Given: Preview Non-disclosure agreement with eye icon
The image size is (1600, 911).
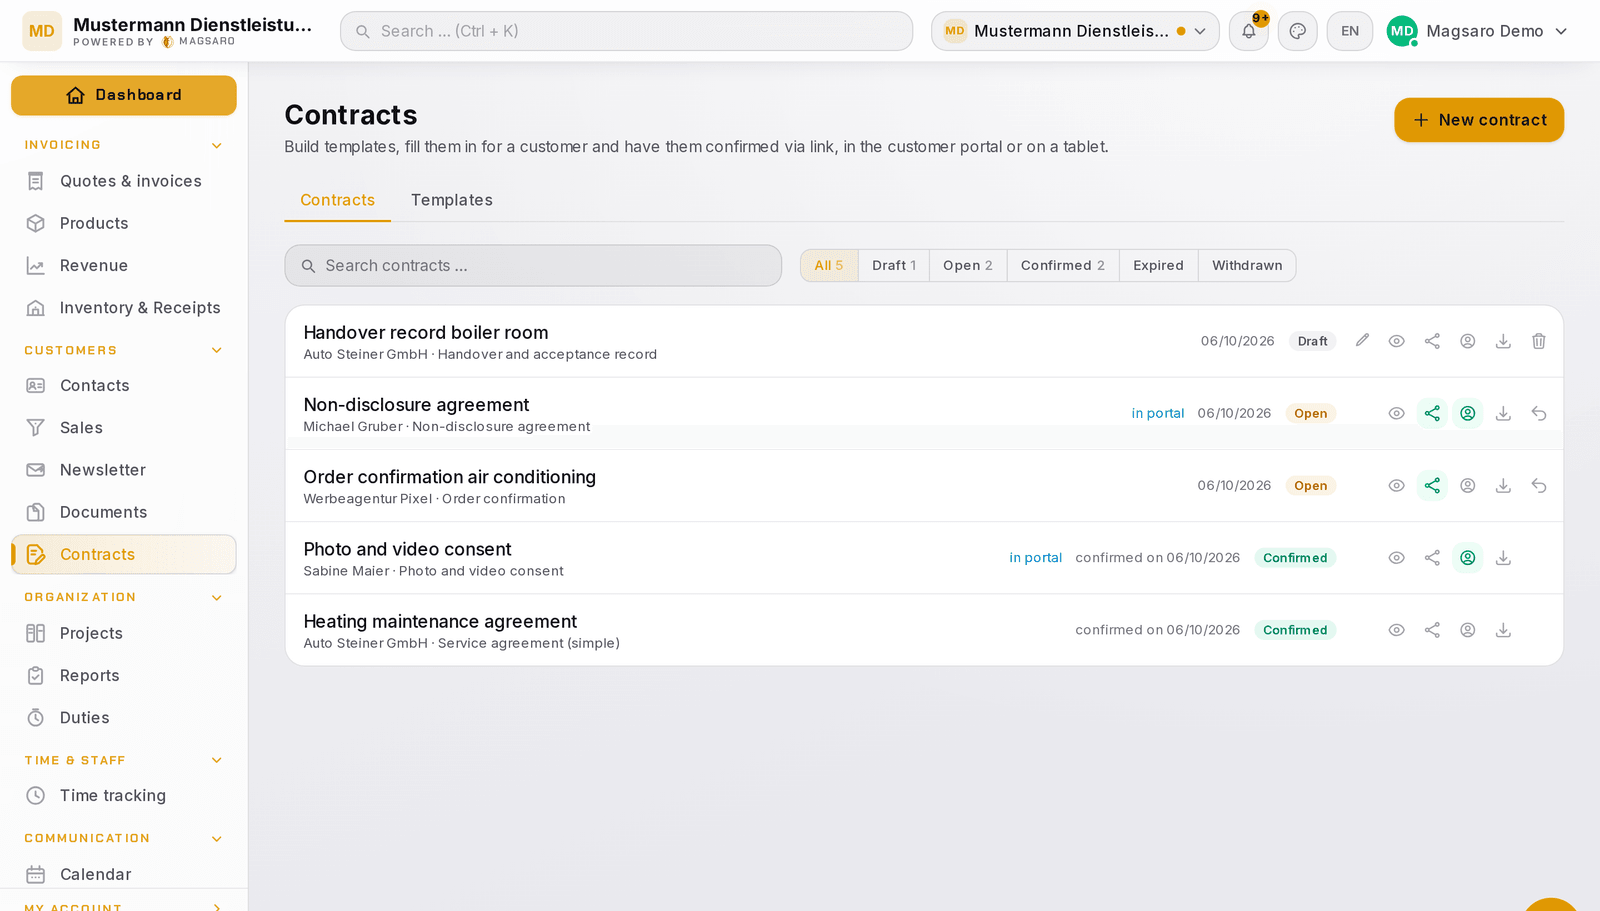Looking at the screenshot, I should pos(1397,413).
